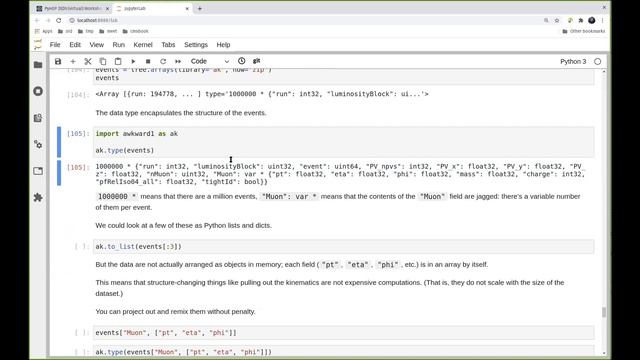Click text 'The data type encapsulates the structure'

pyautogui.click(x=181, y=113)
